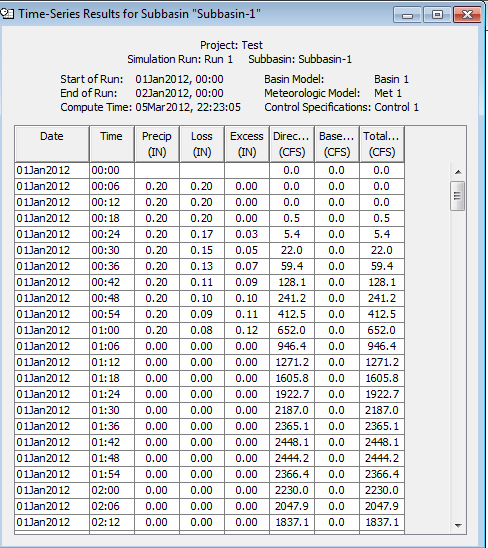Click the window icon in title bar
Screen dimensions: 488x548
(7, 14)
